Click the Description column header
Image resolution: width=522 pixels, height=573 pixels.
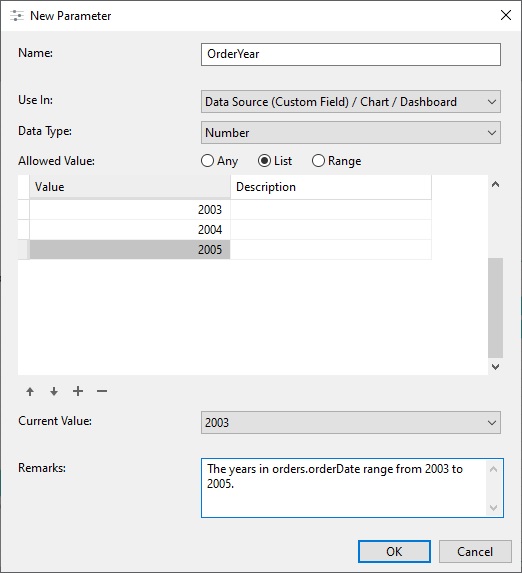click(x=331, y=187)
